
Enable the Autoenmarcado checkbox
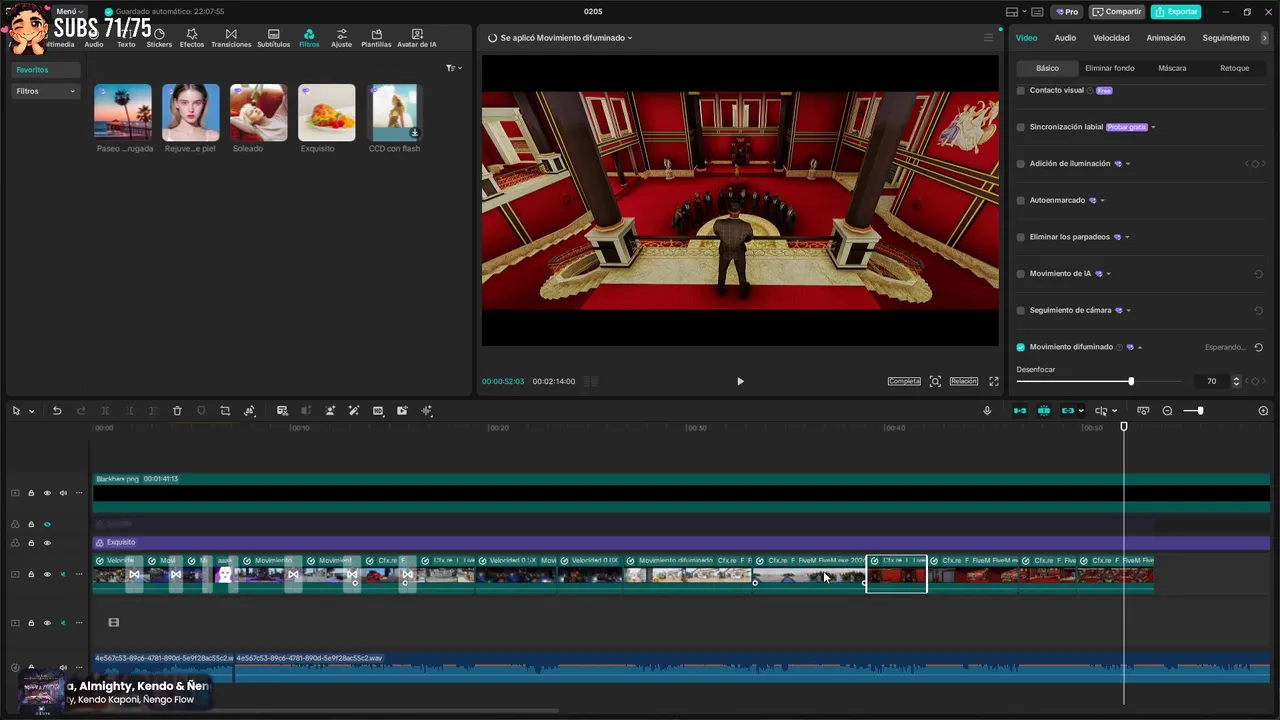[x=1020, y=200]
